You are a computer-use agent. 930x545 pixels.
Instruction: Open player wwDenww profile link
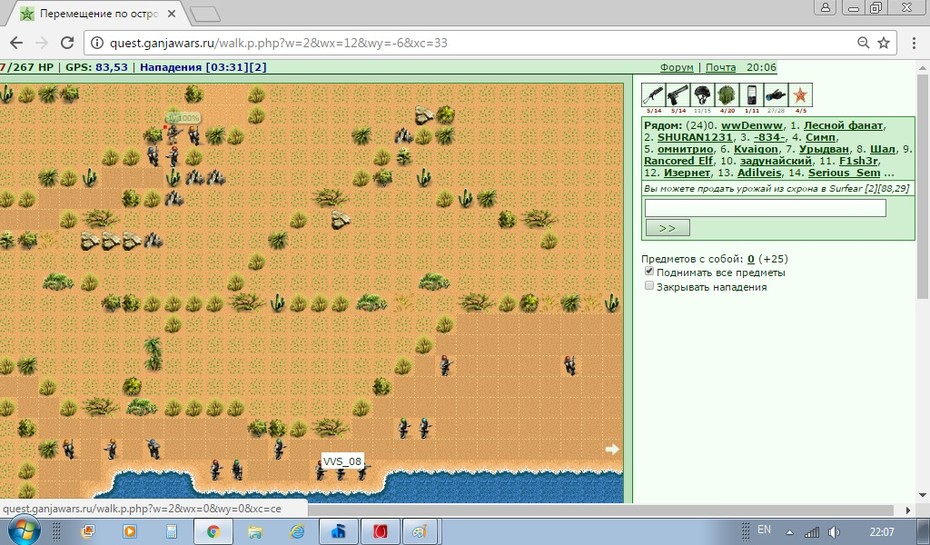(751, 126)
